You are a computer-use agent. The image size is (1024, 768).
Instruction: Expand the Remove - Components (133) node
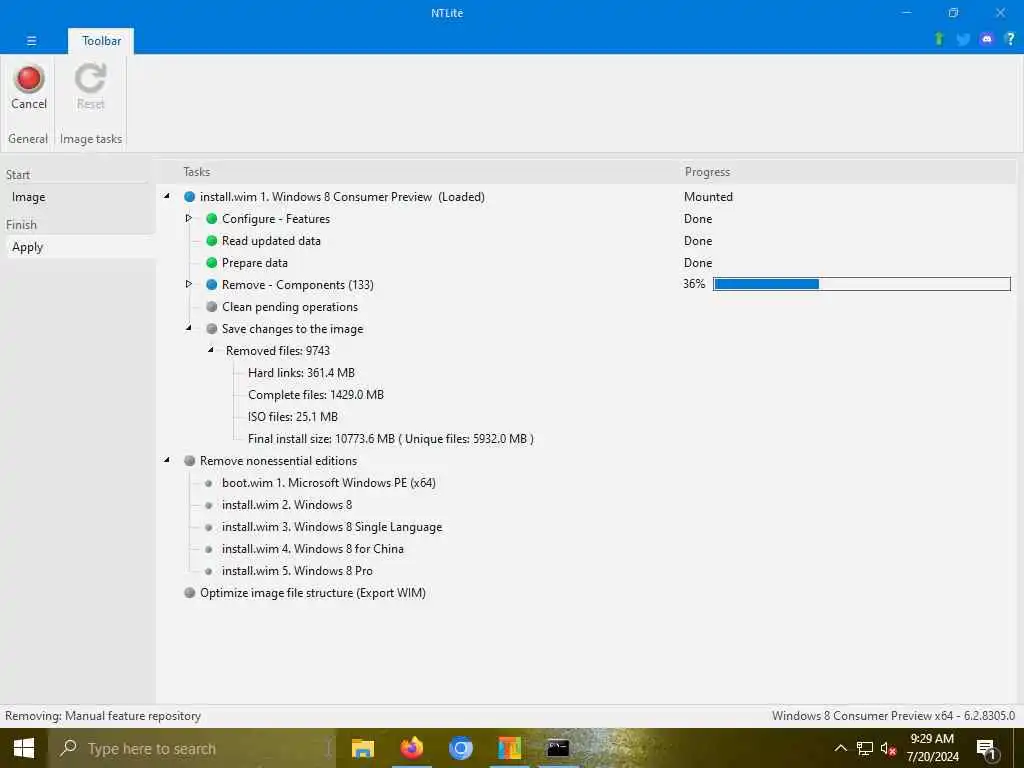click(x=189, y=284)
